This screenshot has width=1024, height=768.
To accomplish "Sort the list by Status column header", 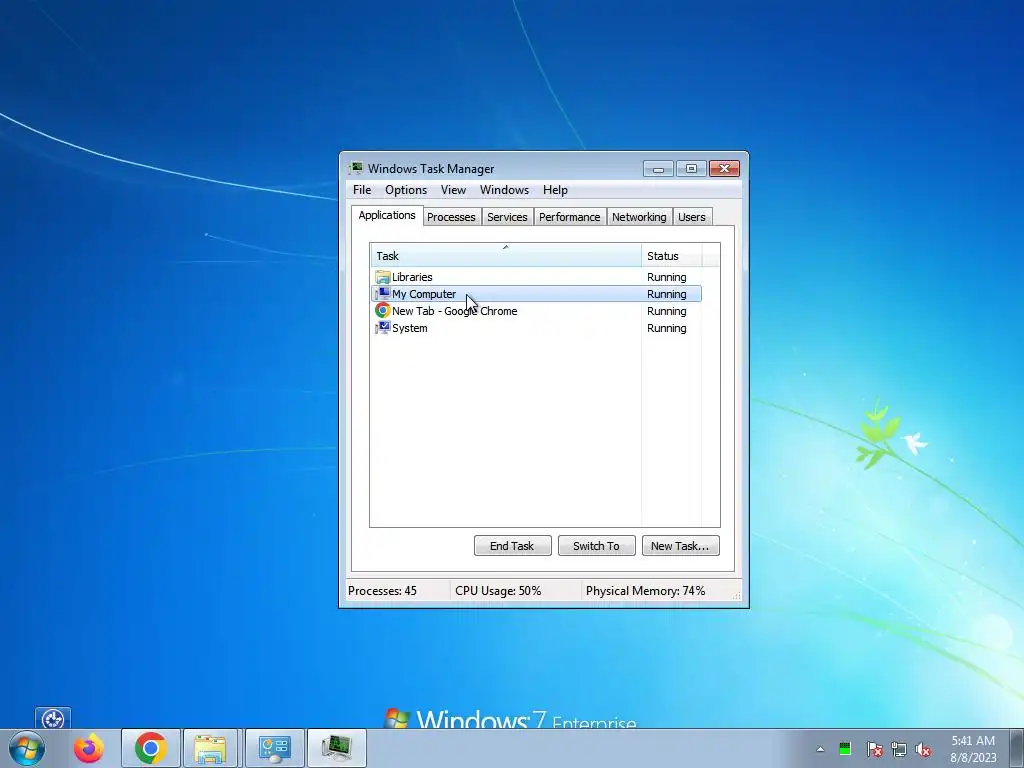I will click(671, 256).
